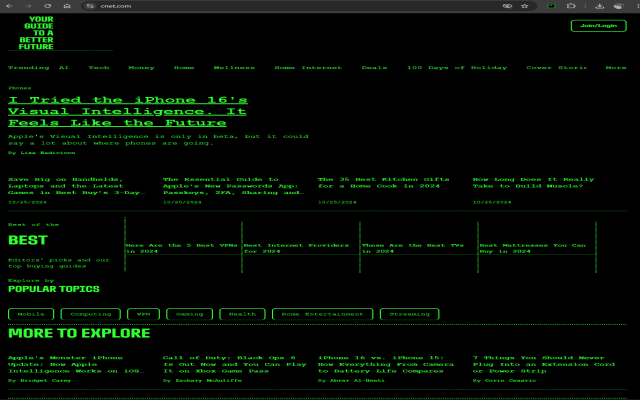Open Apple's Monster iPhone Update article
The height and width of the screenshot is (400, 640).
[x=76, y=364]
